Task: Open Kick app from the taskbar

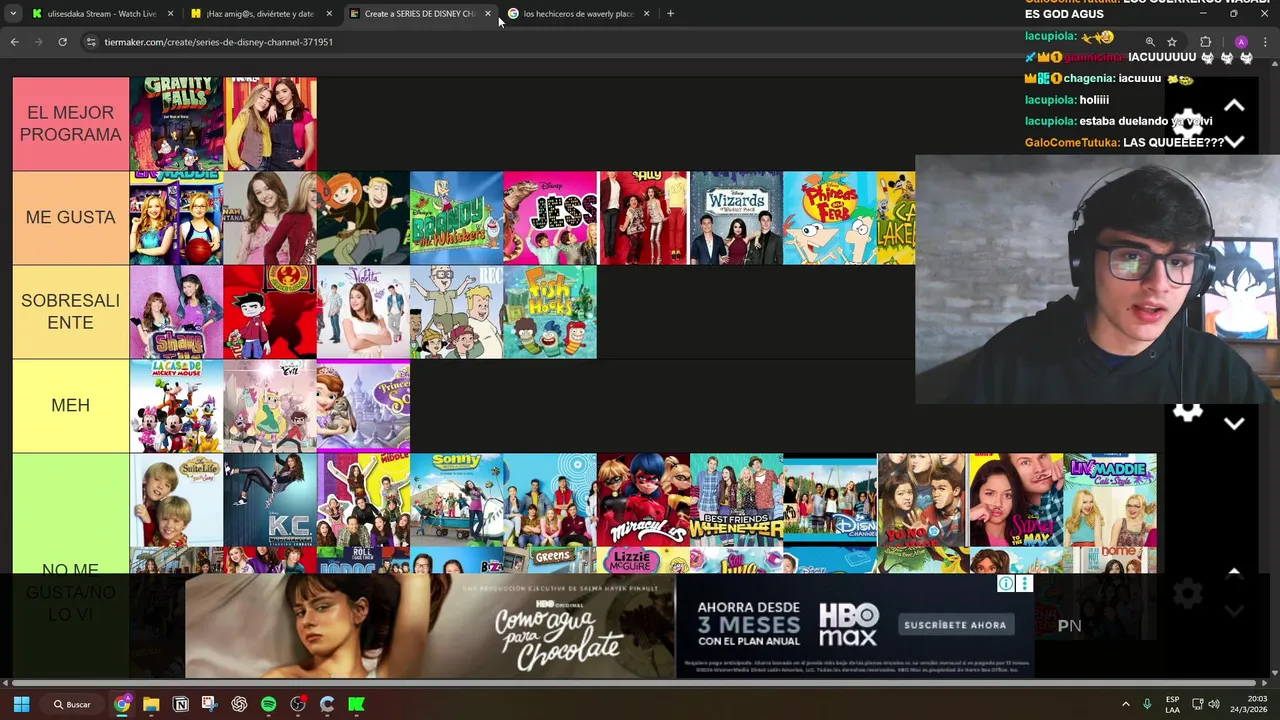Action: tap(356, 704)
